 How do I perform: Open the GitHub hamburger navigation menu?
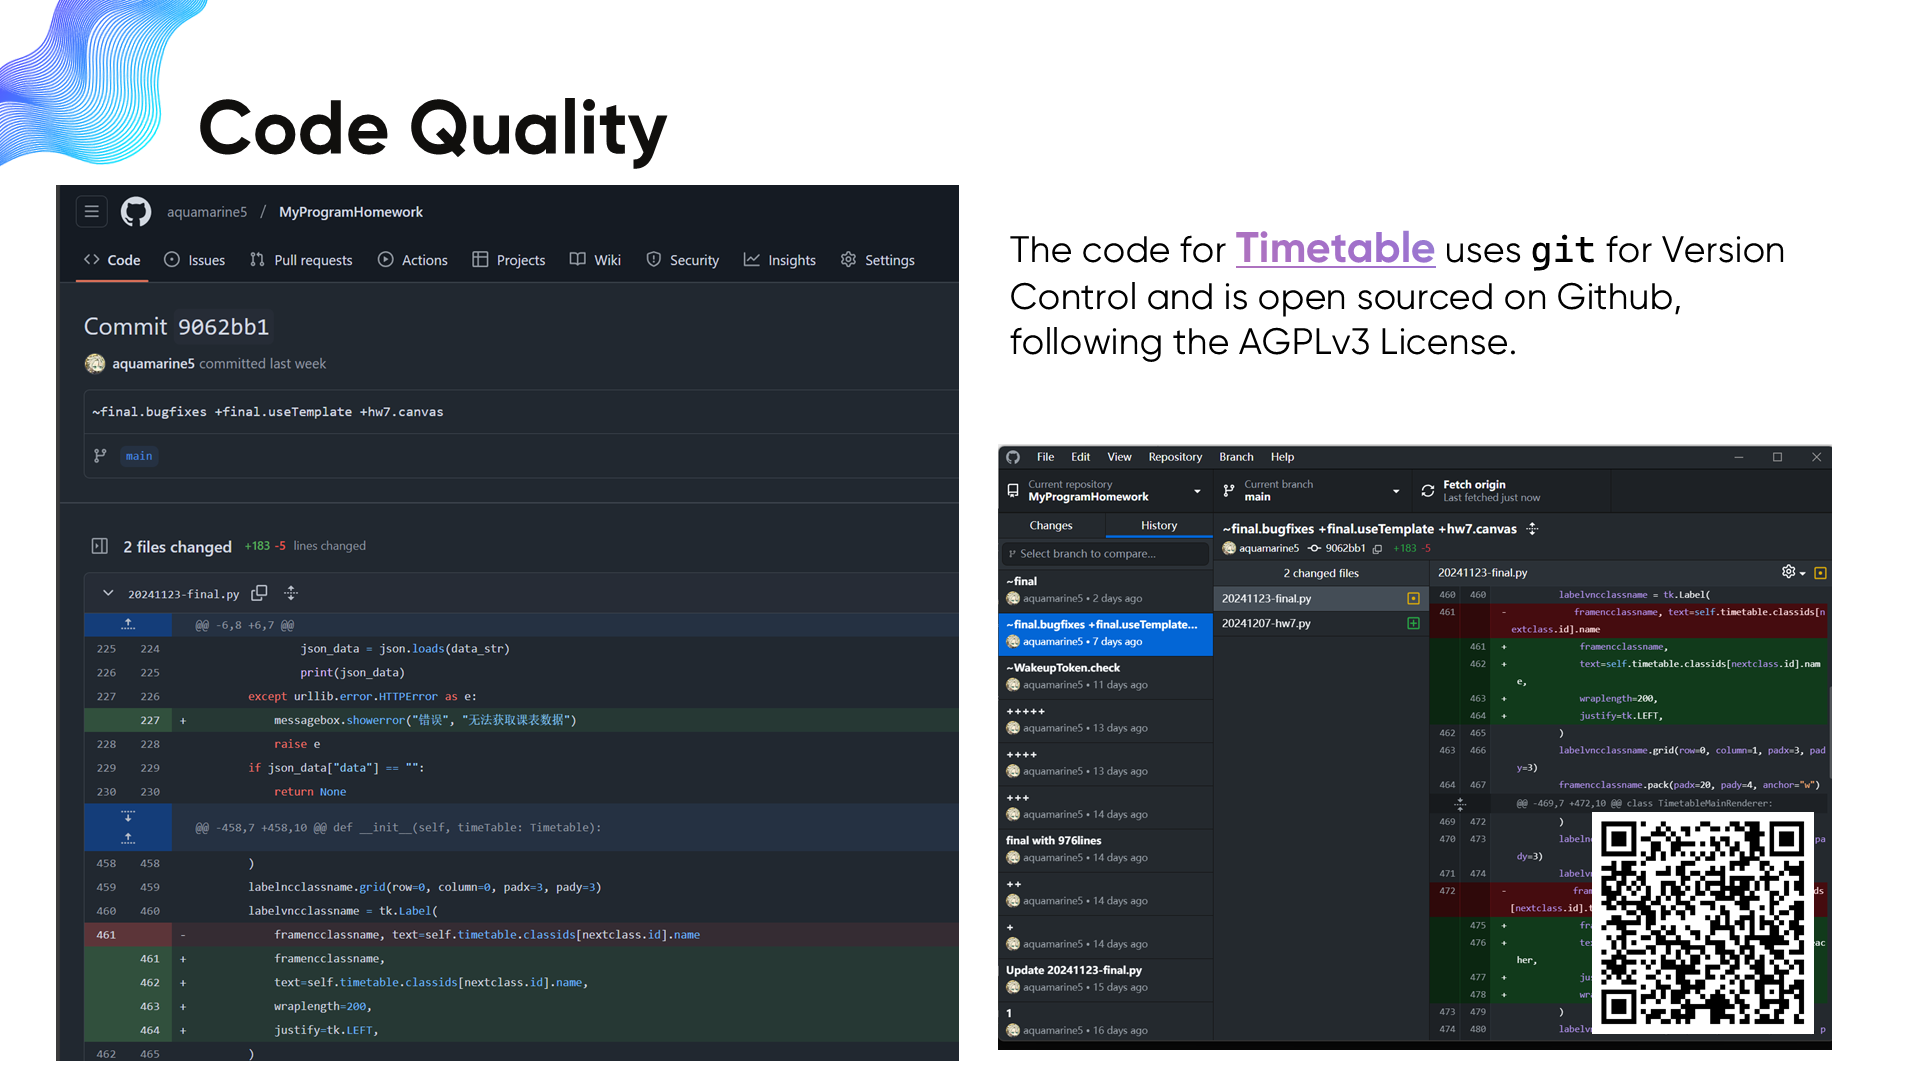(91, 211)
